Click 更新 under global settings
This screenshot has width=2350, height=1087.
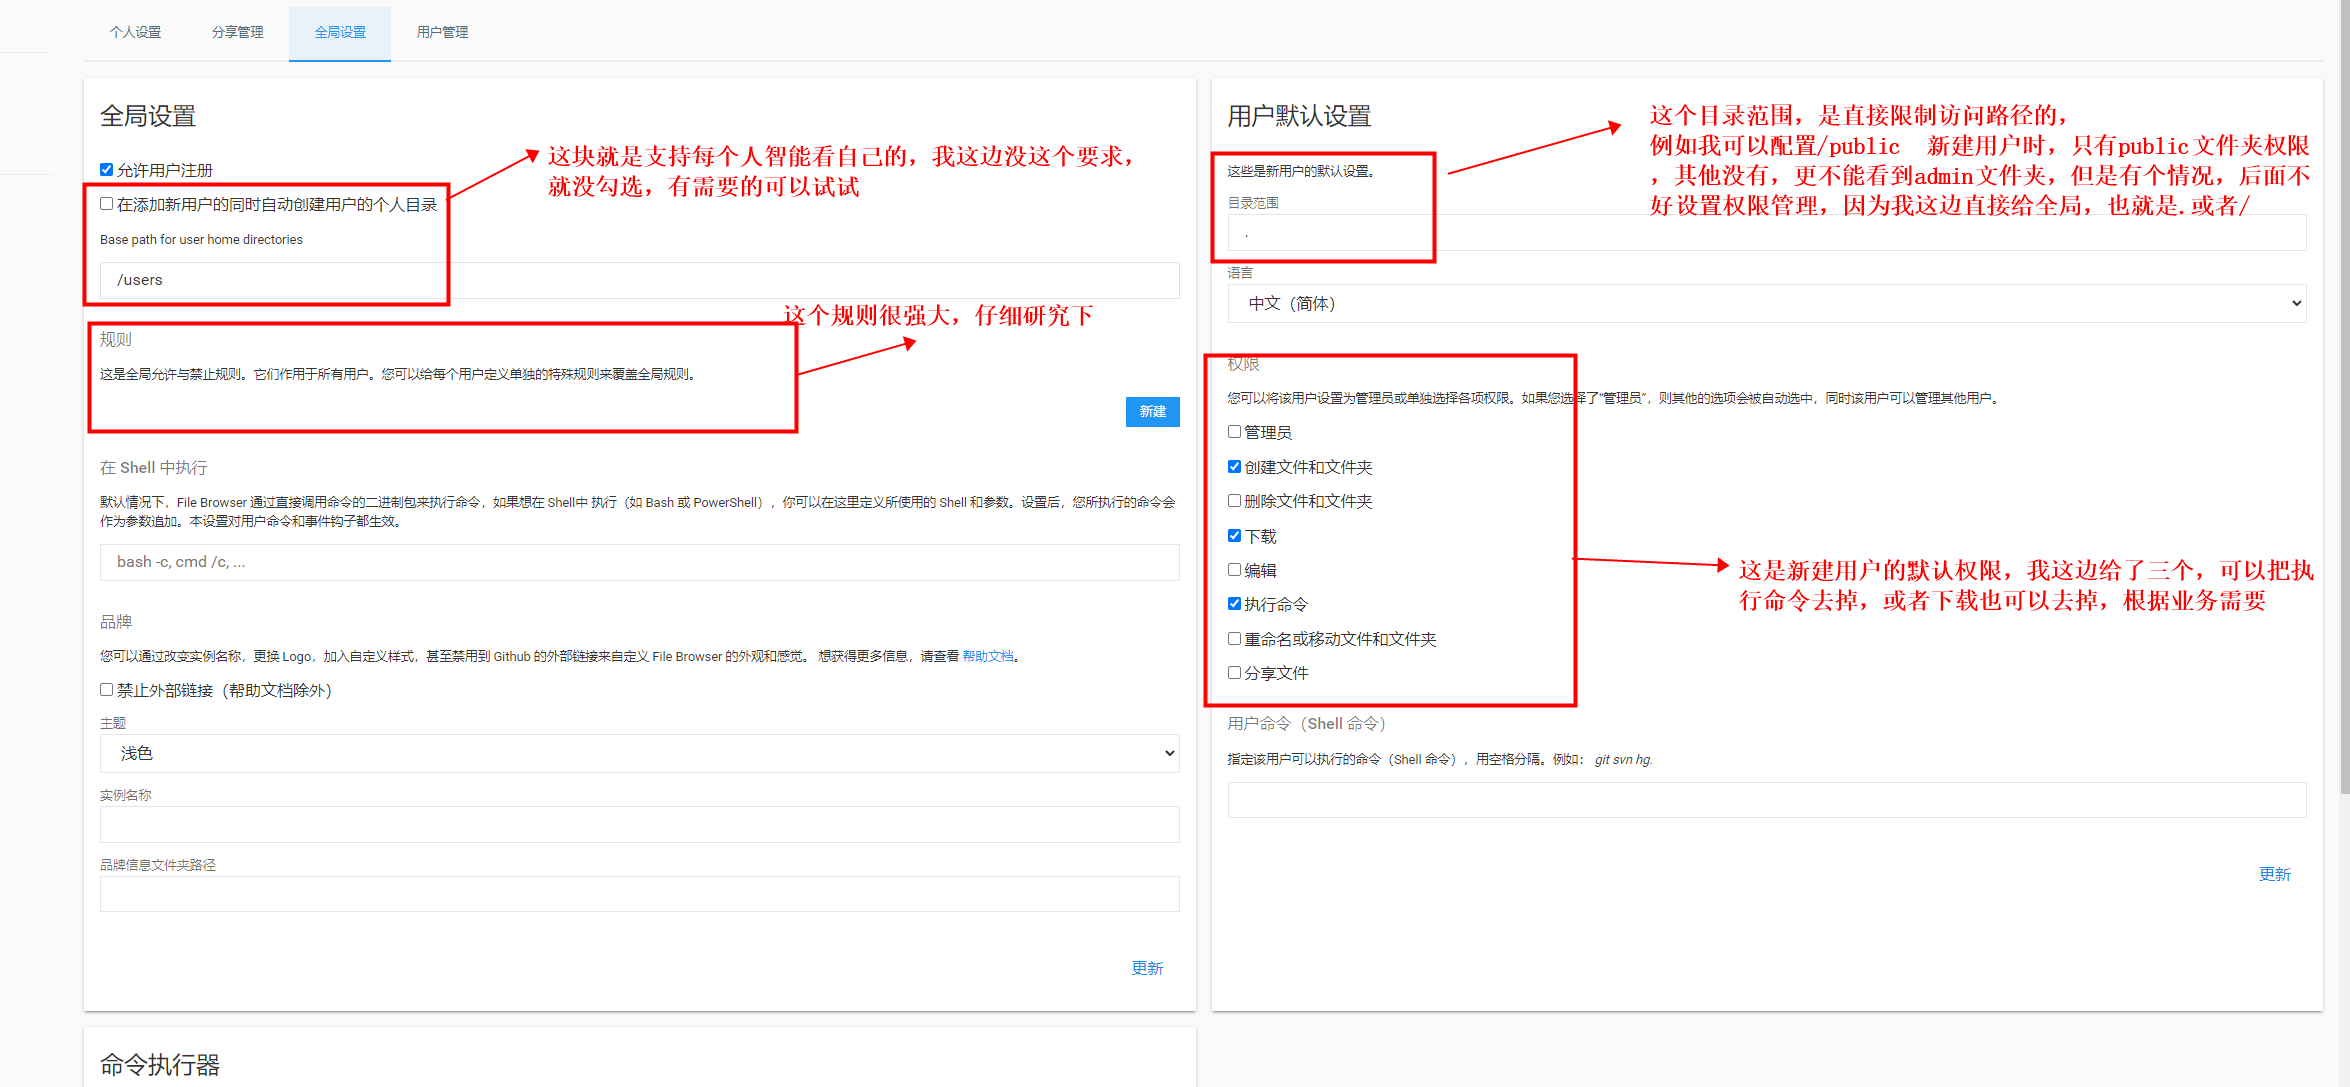(1147, 968)
